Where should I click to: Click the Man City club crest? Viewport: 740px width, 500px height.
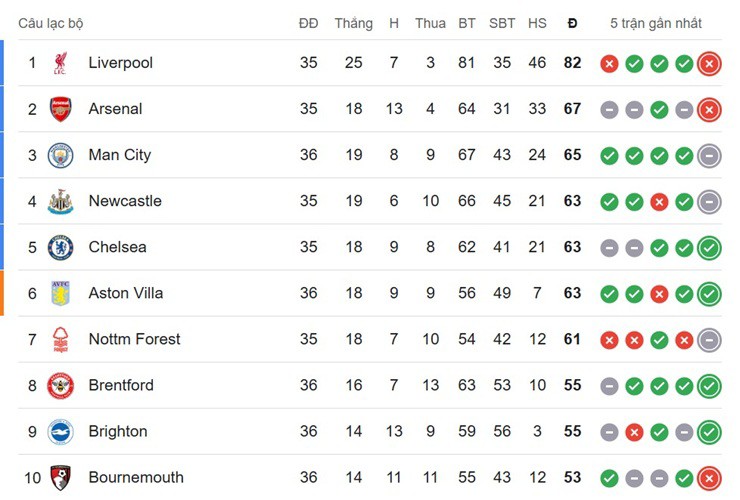tap(60, 155)
